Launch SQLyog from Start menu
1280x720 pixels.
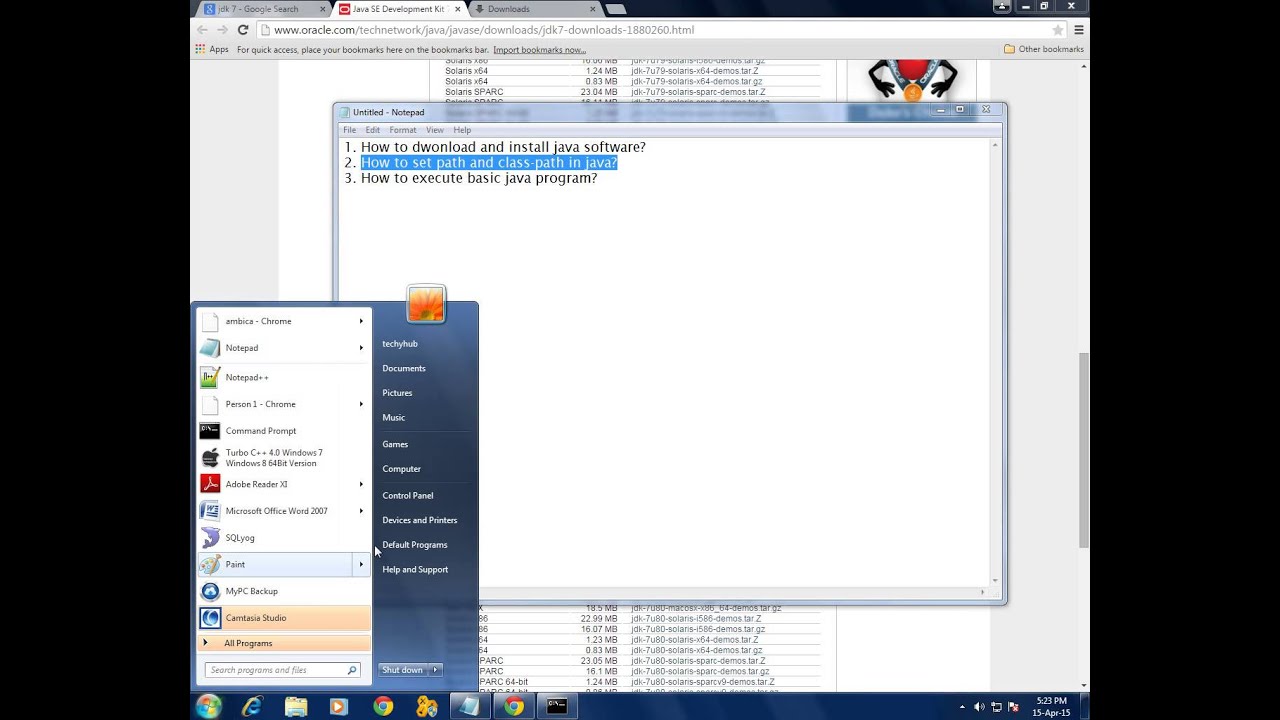click(x=285, y=538)
